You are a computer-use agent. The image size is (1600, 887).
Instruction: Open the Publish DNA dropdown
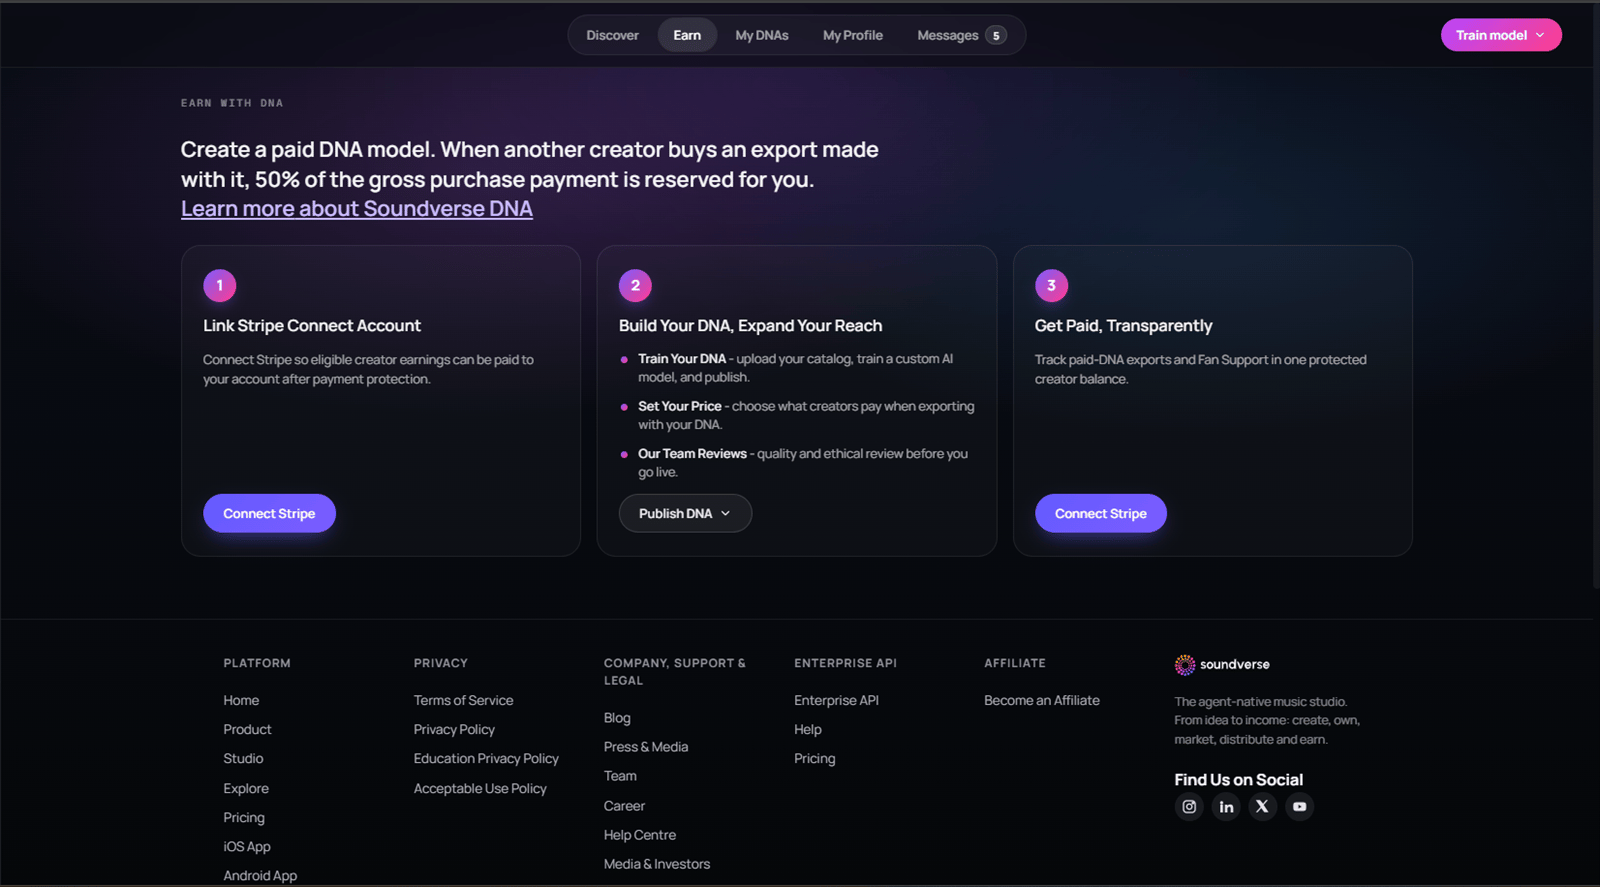685,513
